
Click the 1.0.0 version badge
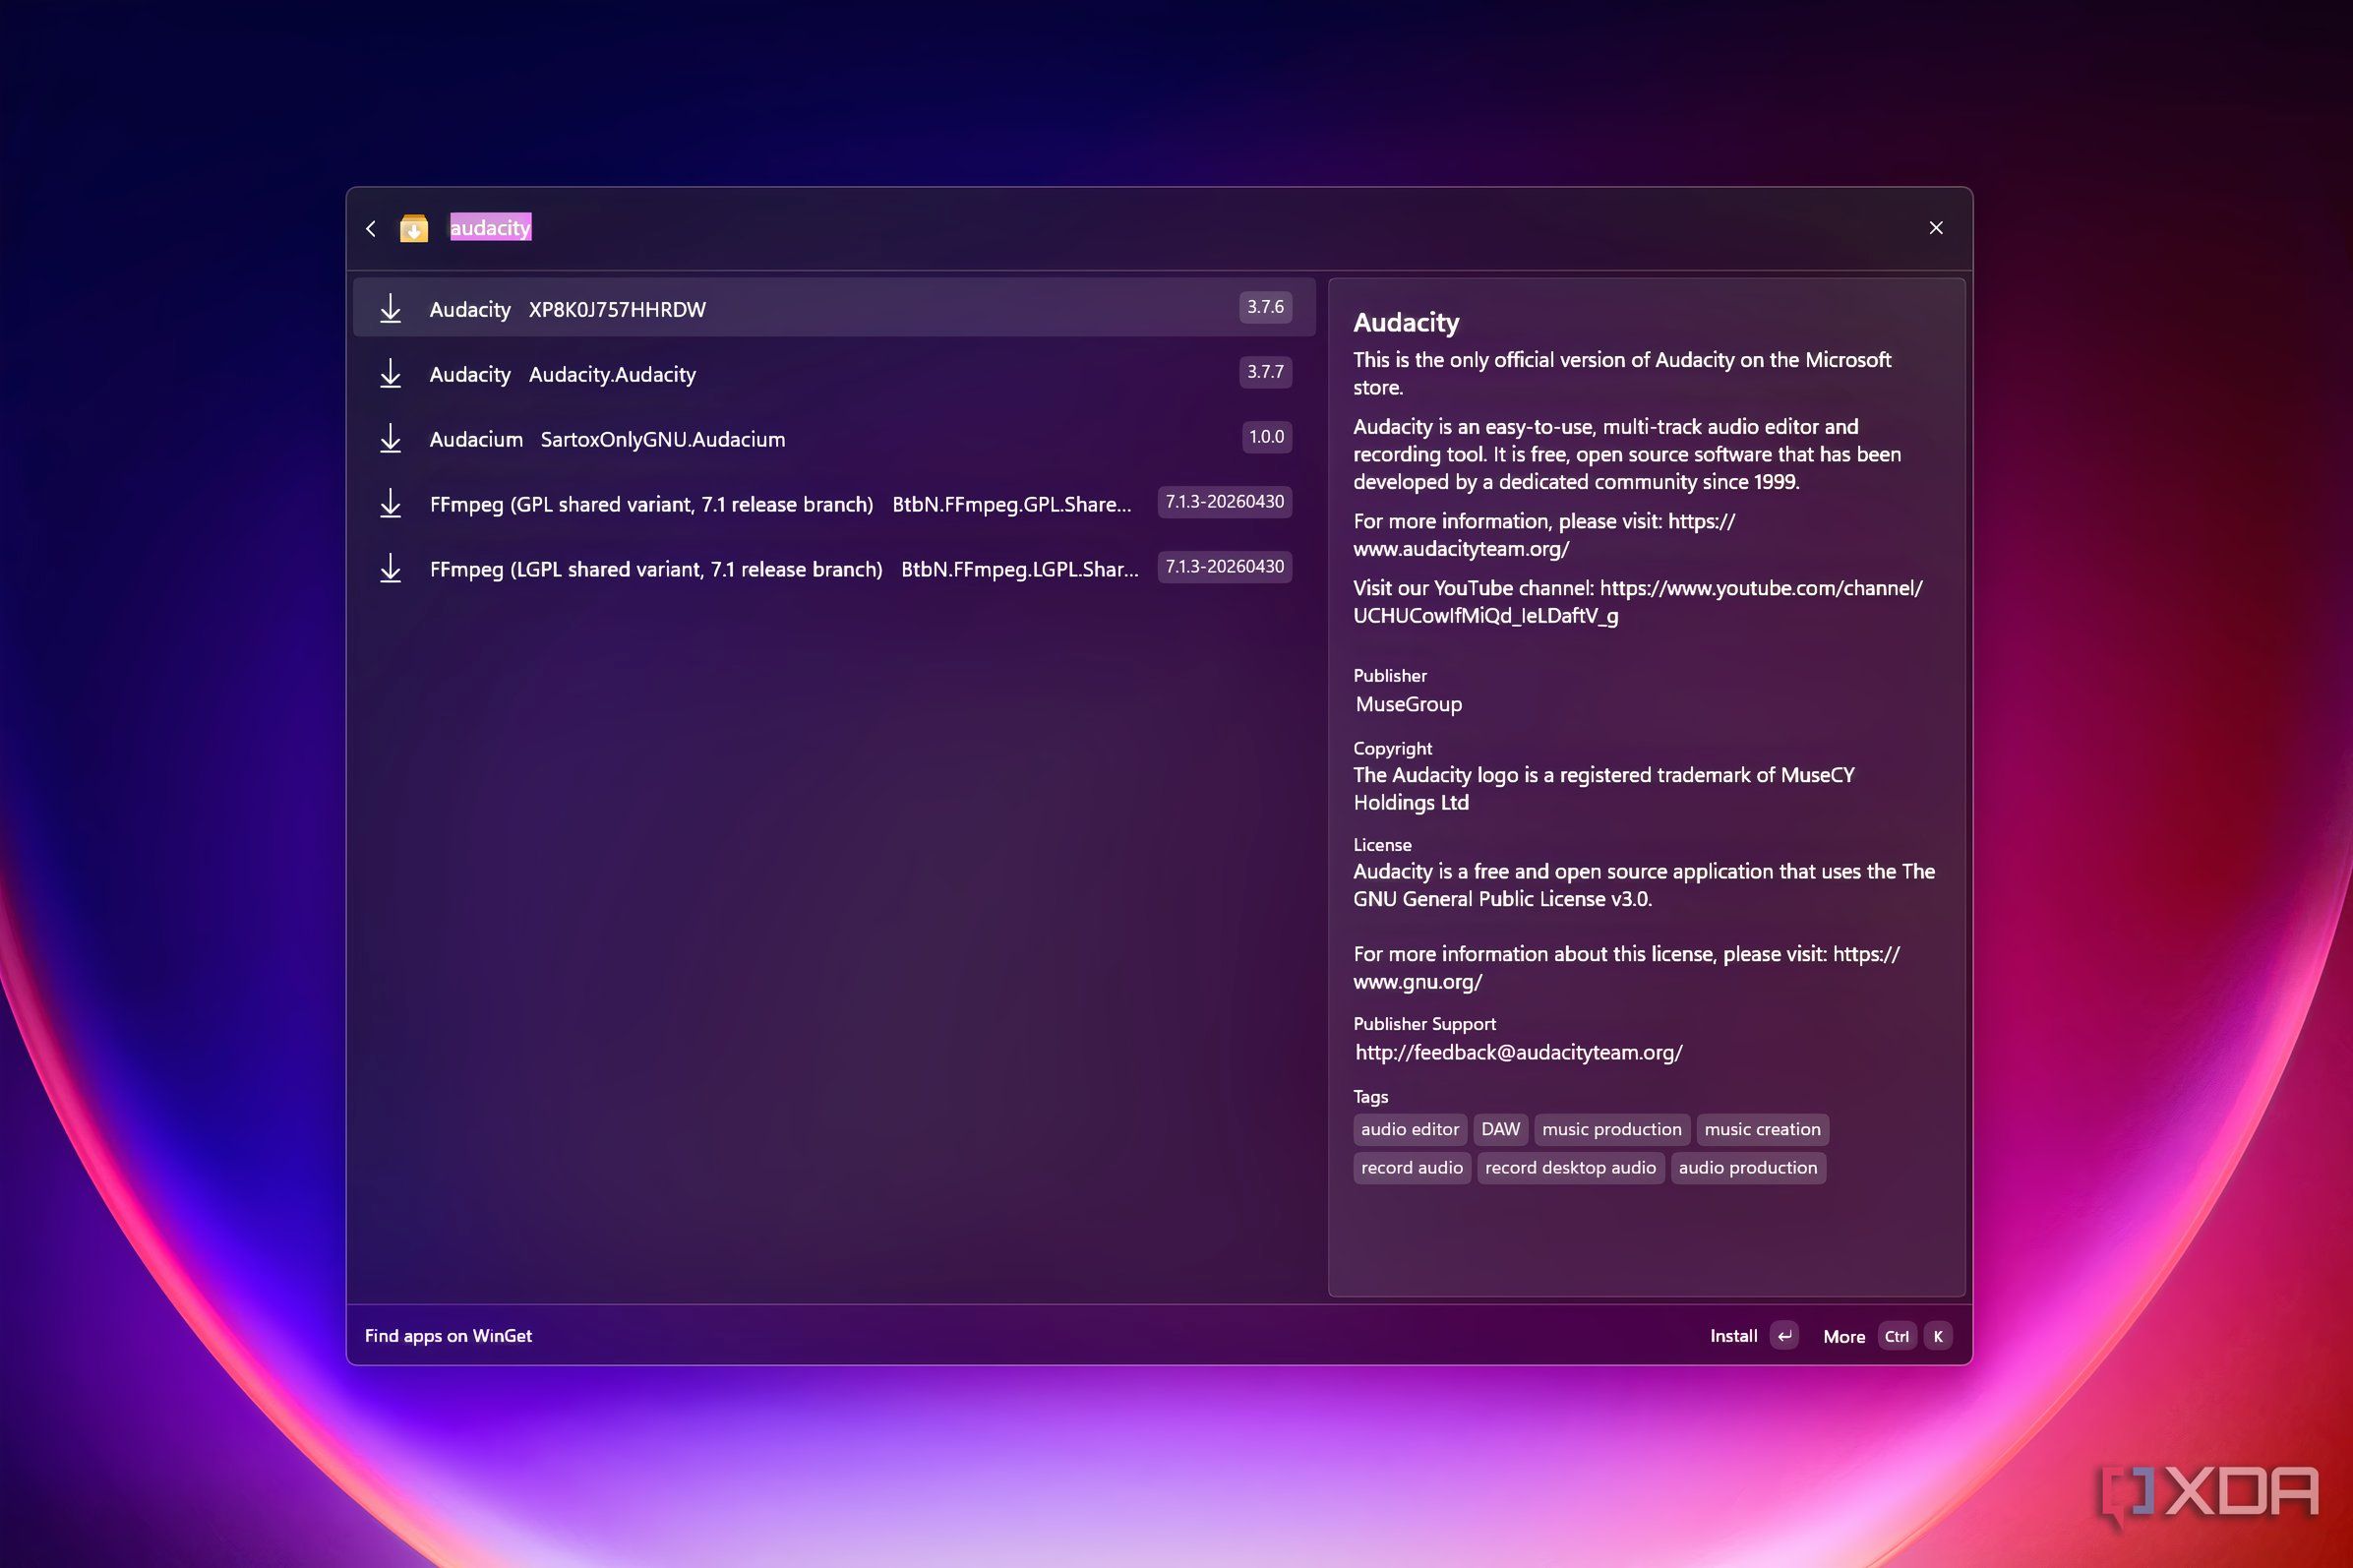[x=1266, y=437]
